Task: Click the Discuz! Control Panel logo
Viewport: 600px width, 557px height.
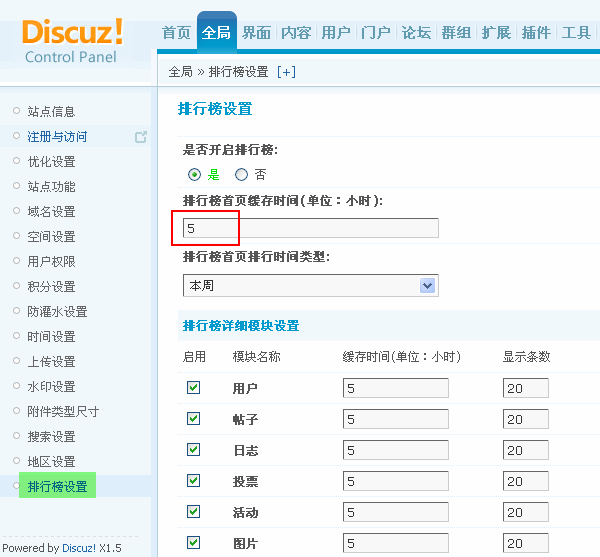Action: point(72,40)
